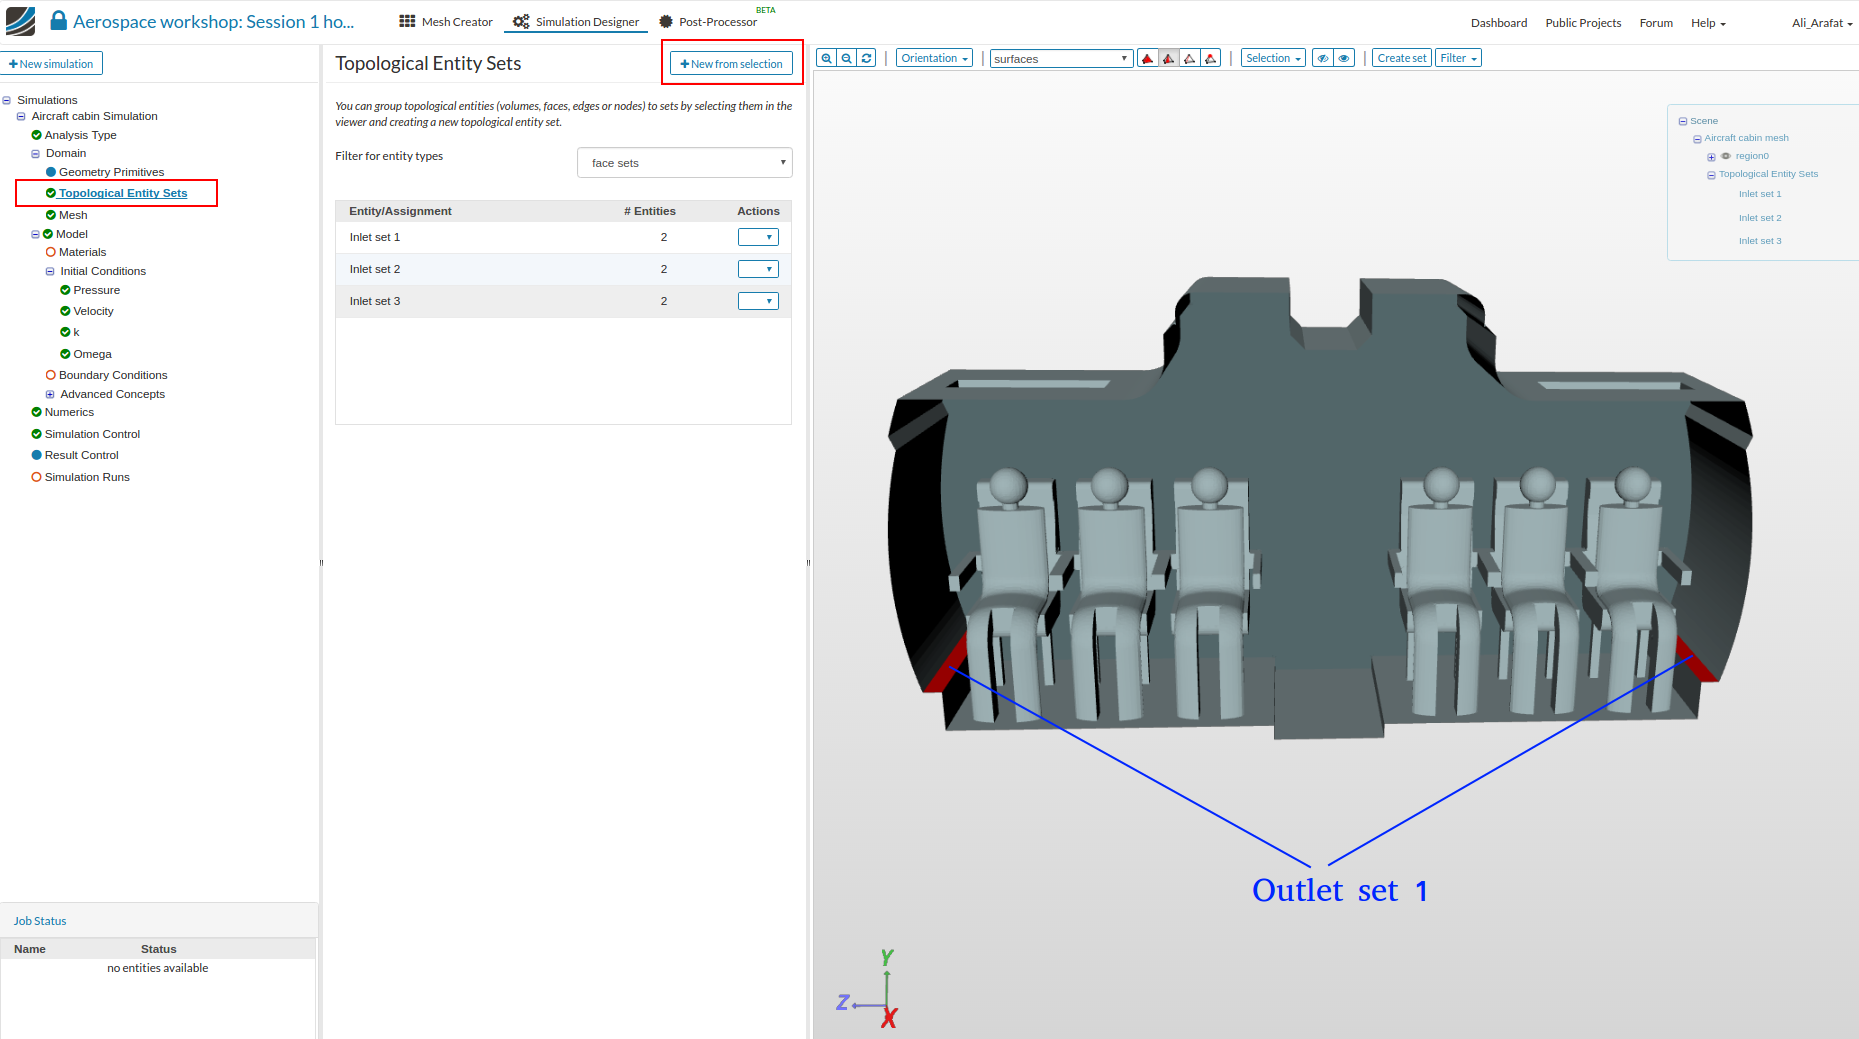Open the Help menu dropdown
1859x1039 pixels.
tap(1708, 23)
